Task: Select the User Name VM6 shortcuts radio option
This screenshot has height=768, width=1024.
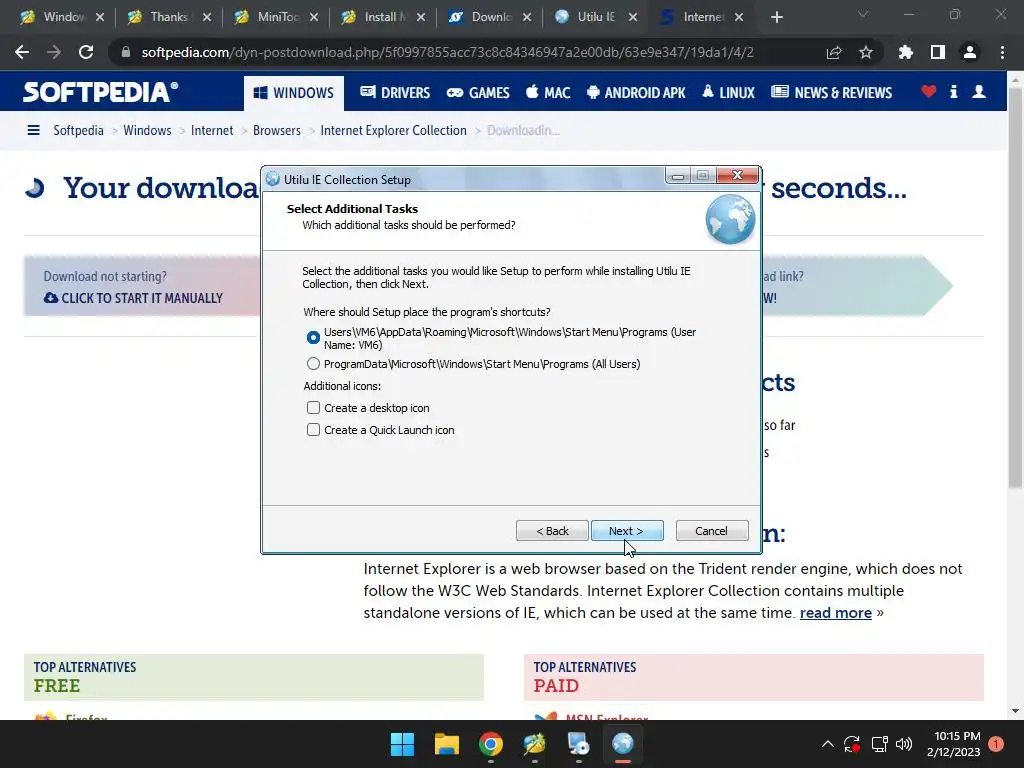Action: tap(313, 338)
